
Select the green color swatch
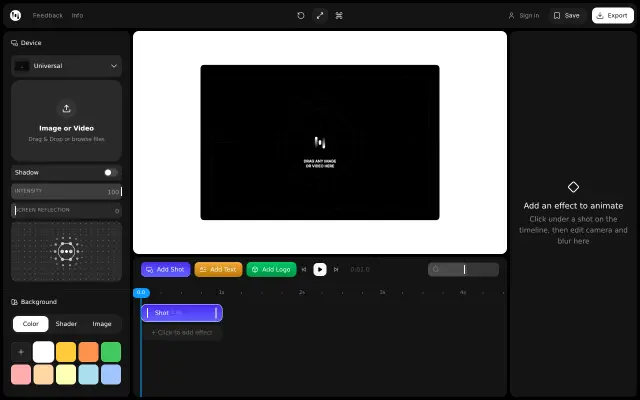point(111,352)
